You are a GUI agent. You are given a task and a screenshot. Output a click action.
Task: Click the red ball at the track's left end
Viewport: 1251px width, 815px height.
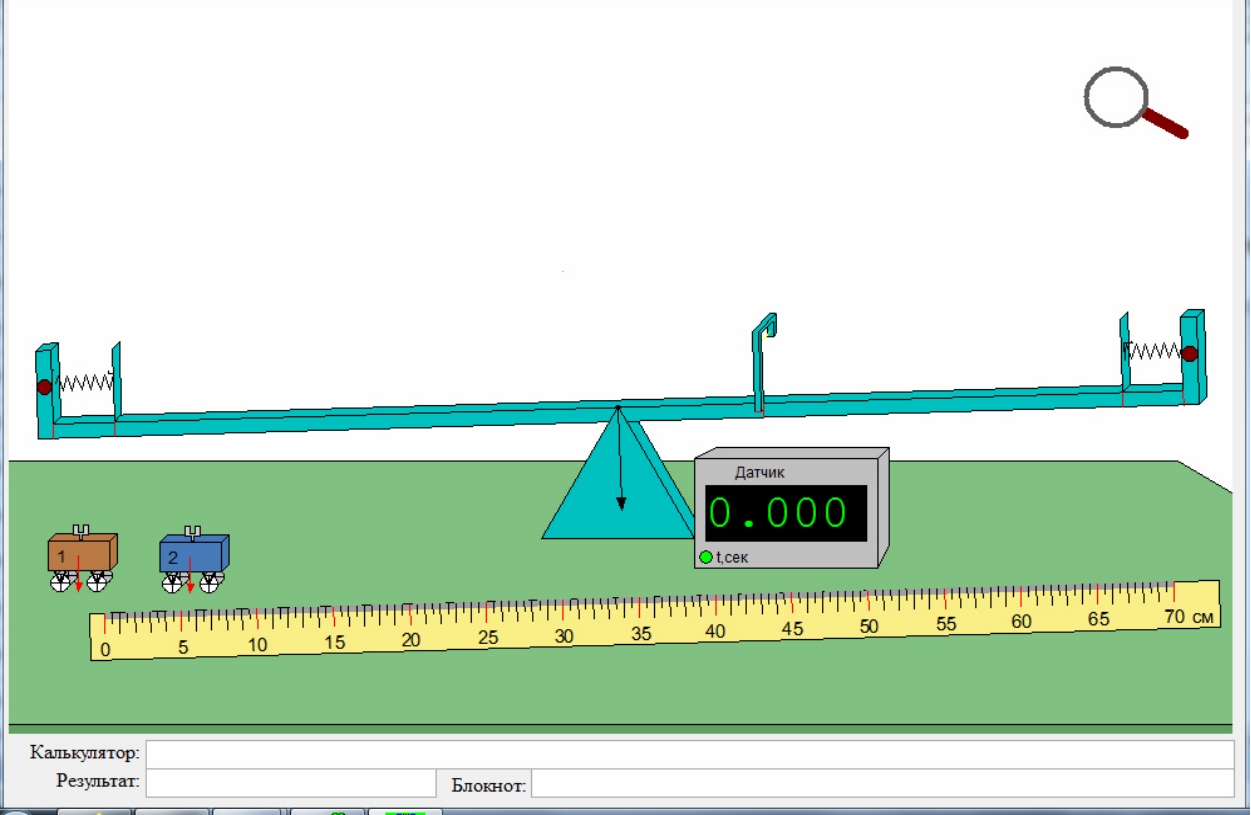click(44, 387)
